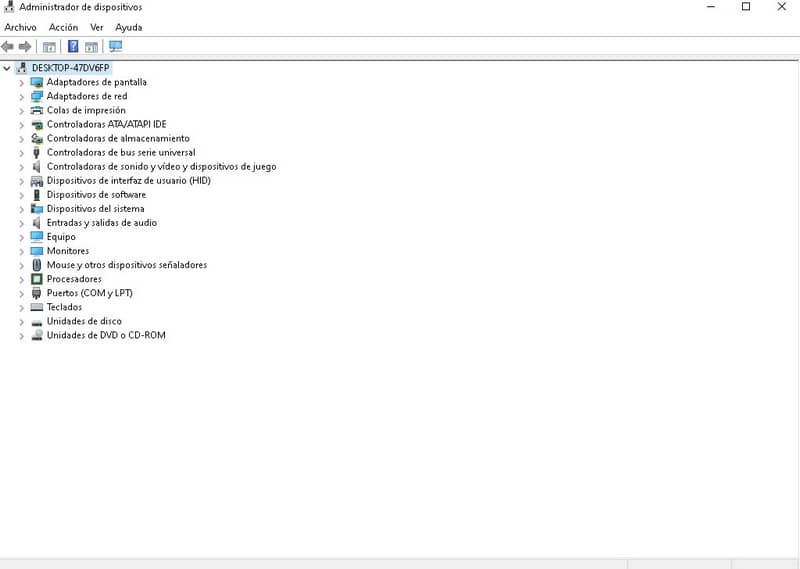Click the Controladoras de almacenamiento icon

[37, 138]
